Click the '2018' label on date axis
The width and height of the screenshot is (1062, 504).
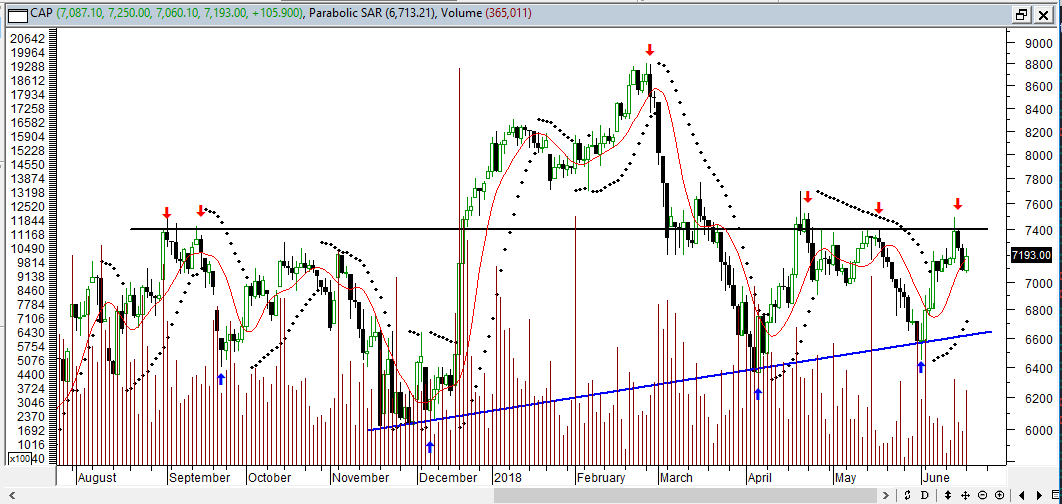507,478
